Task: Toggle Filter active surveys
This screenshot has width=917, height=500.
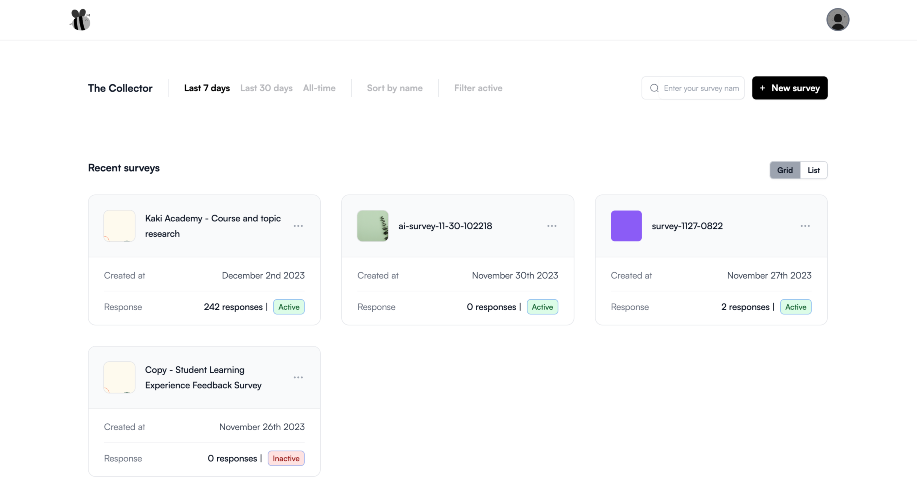Action: coord(478,88)
